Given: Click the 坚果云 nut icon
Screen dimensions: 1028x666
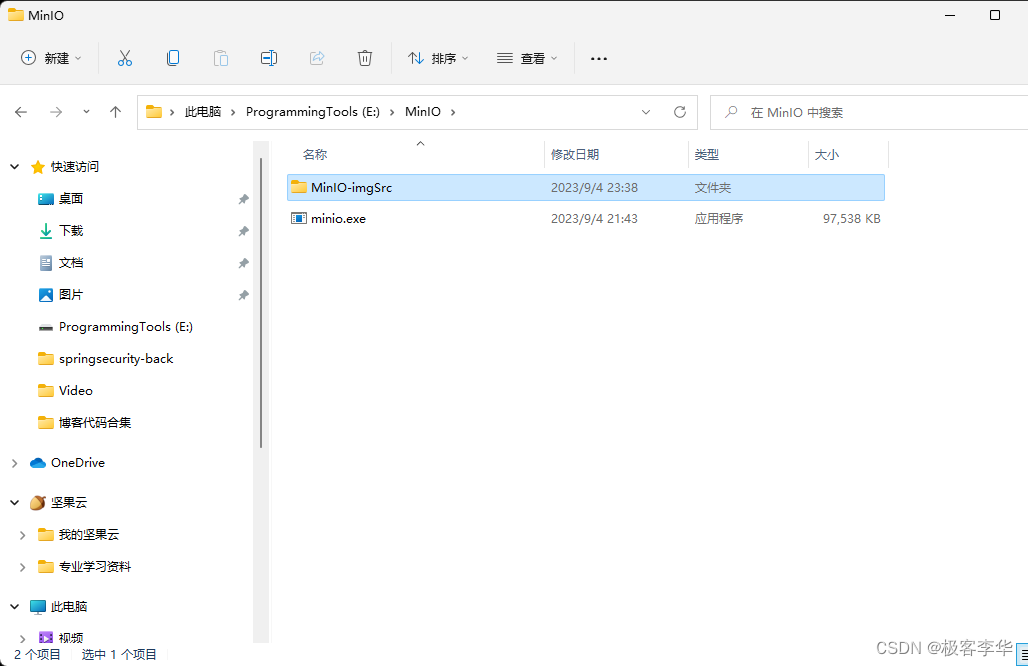Looking at the screenshot, I should tap(38, 503).
